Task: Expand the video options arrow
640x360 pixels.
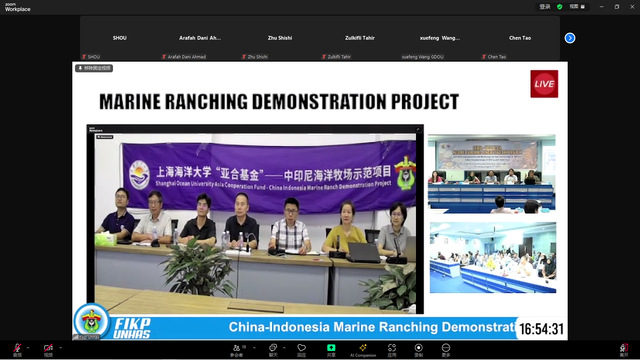Action: 60,348
